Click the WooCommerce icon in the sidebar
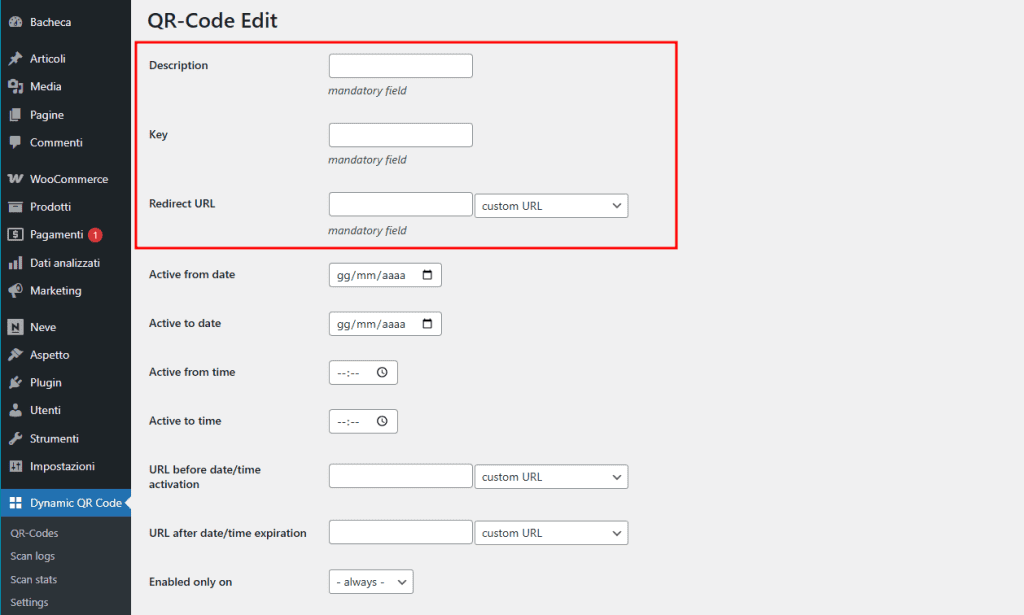Image resolution: width=1024 pixels, height=615 pixels. [15, 178]
